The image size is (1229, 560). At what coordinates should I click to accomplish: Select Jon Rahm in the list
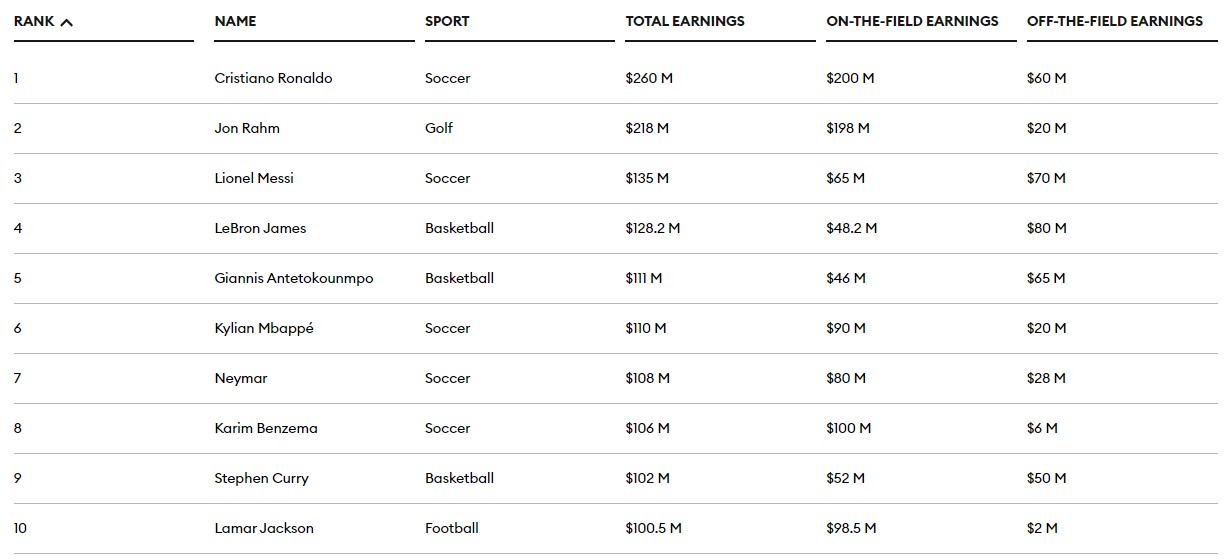[x=247, y=128]
